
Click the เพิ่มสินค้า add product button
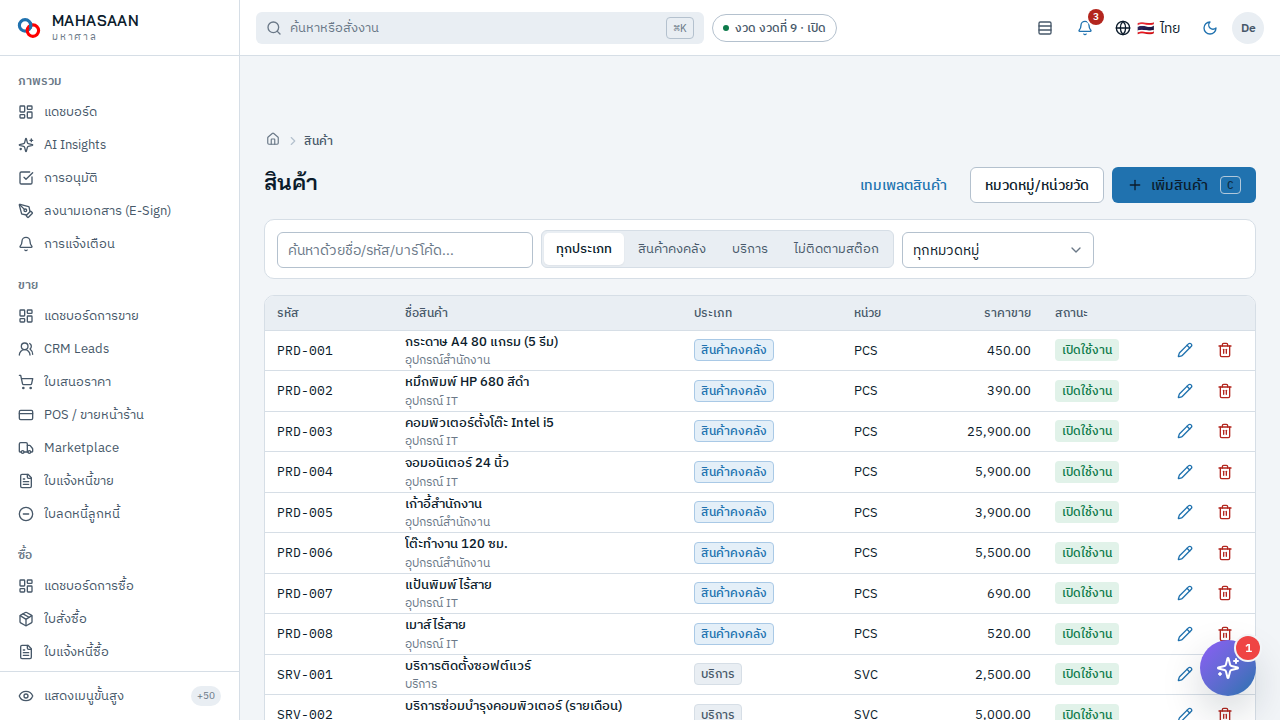click(x=1184, y=185)
